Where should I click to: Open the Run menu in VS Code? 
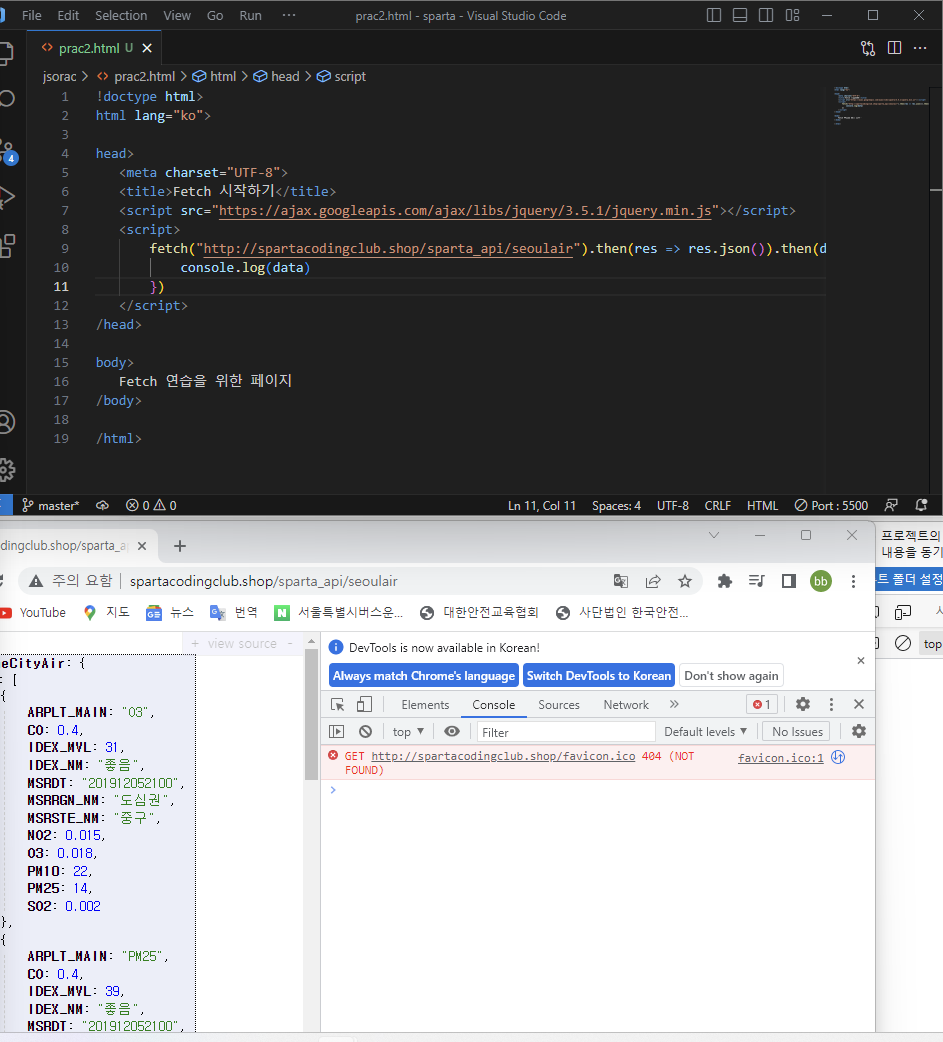[x=250, y=15]
